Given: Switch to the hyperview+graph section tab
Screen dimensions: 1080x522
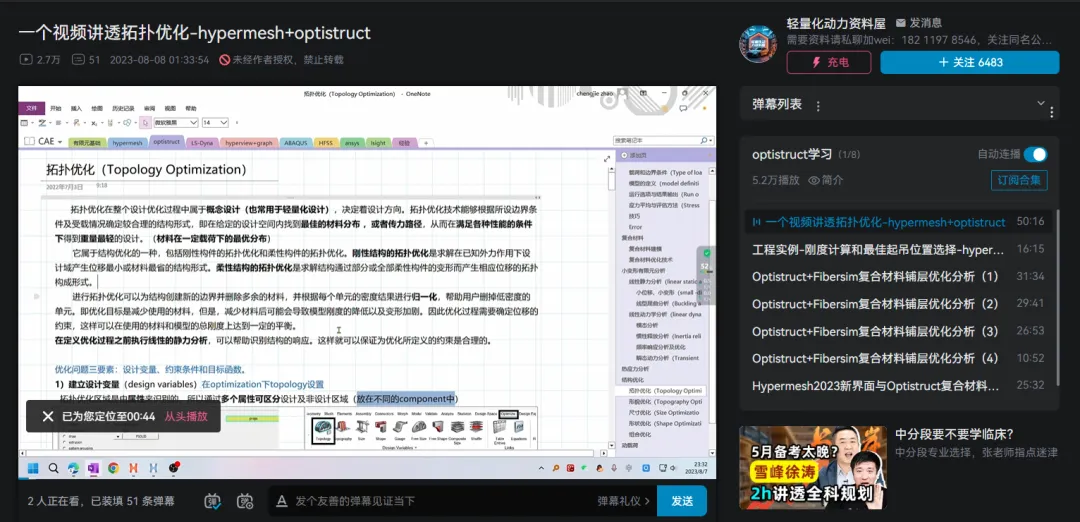Looking at the screenshot, I should pyautogui.click(x=248, y=143).
